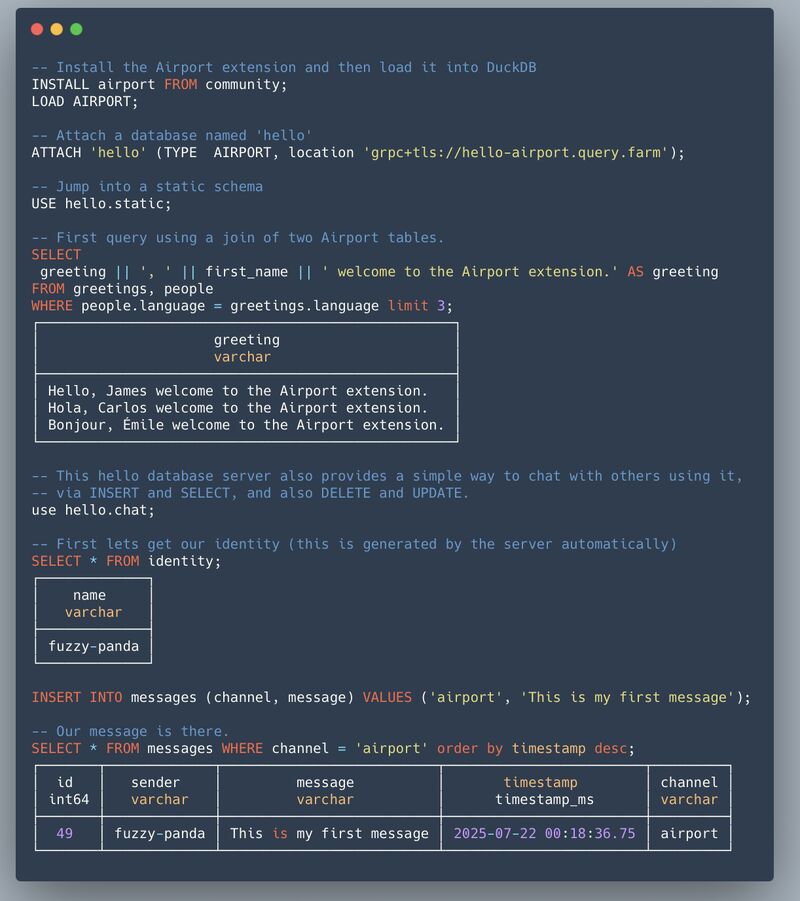Click the SELECT * FROM identity query

[x=126, y=561]
